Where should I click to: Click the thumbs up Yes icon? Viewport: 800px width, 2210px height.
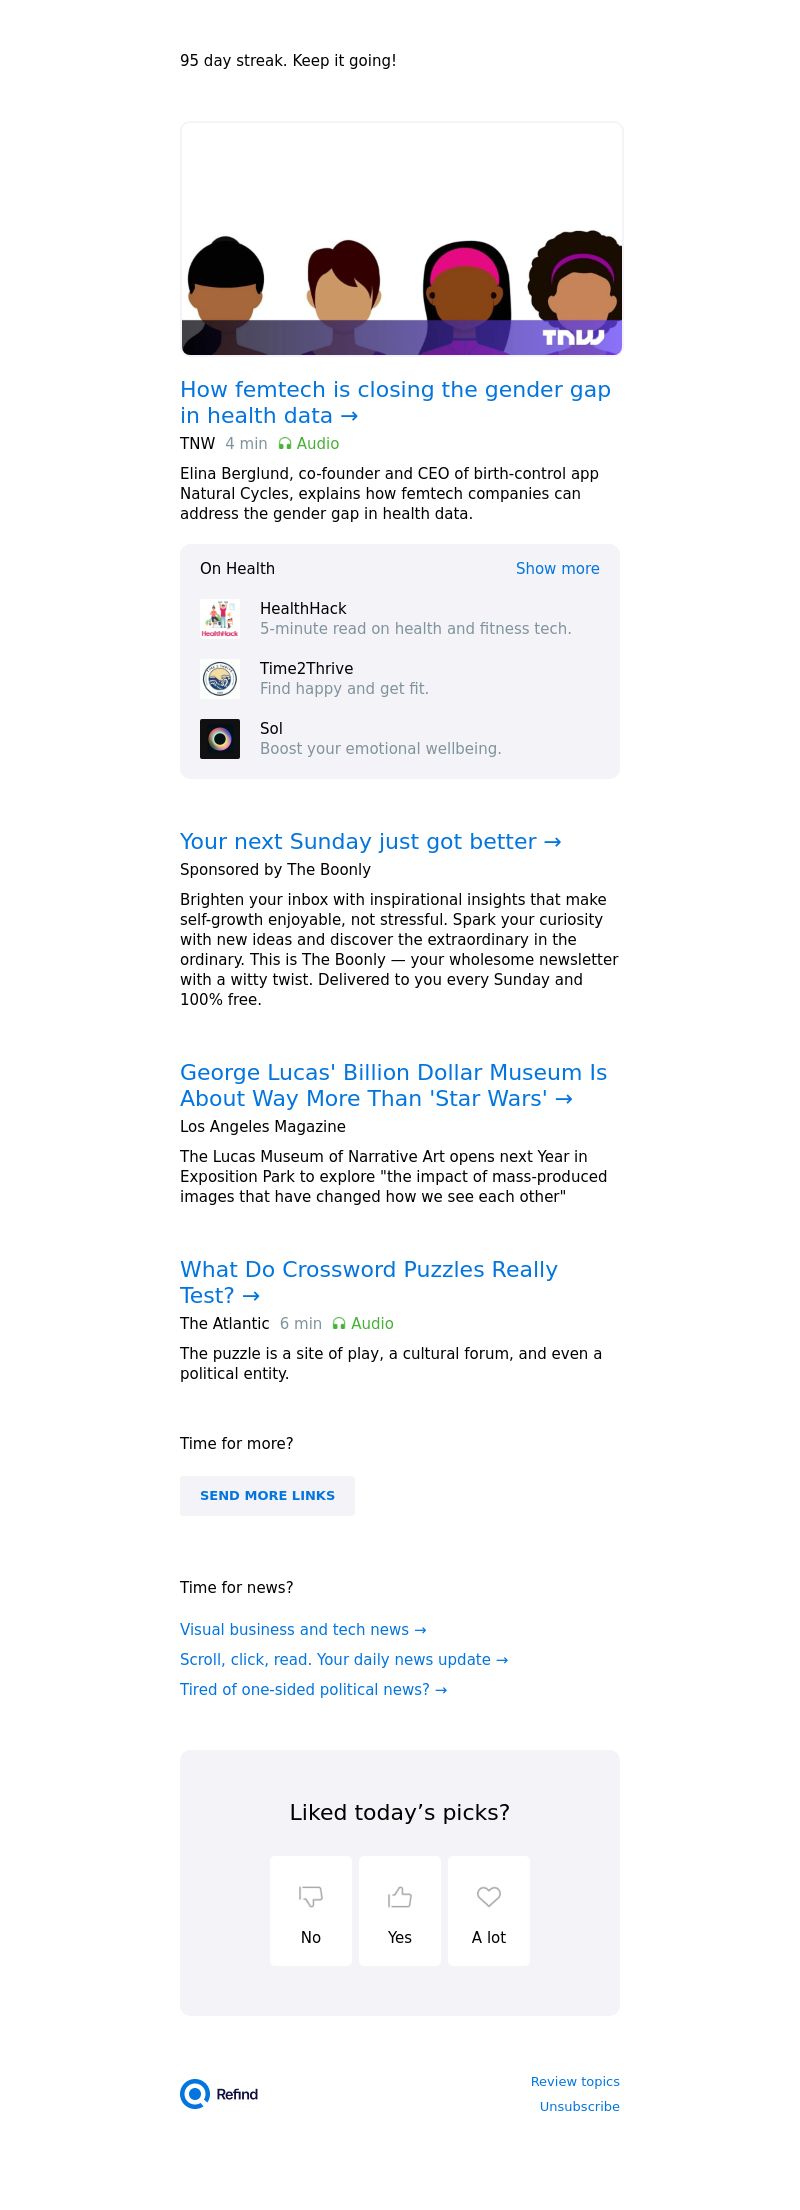click(400, 1896)
